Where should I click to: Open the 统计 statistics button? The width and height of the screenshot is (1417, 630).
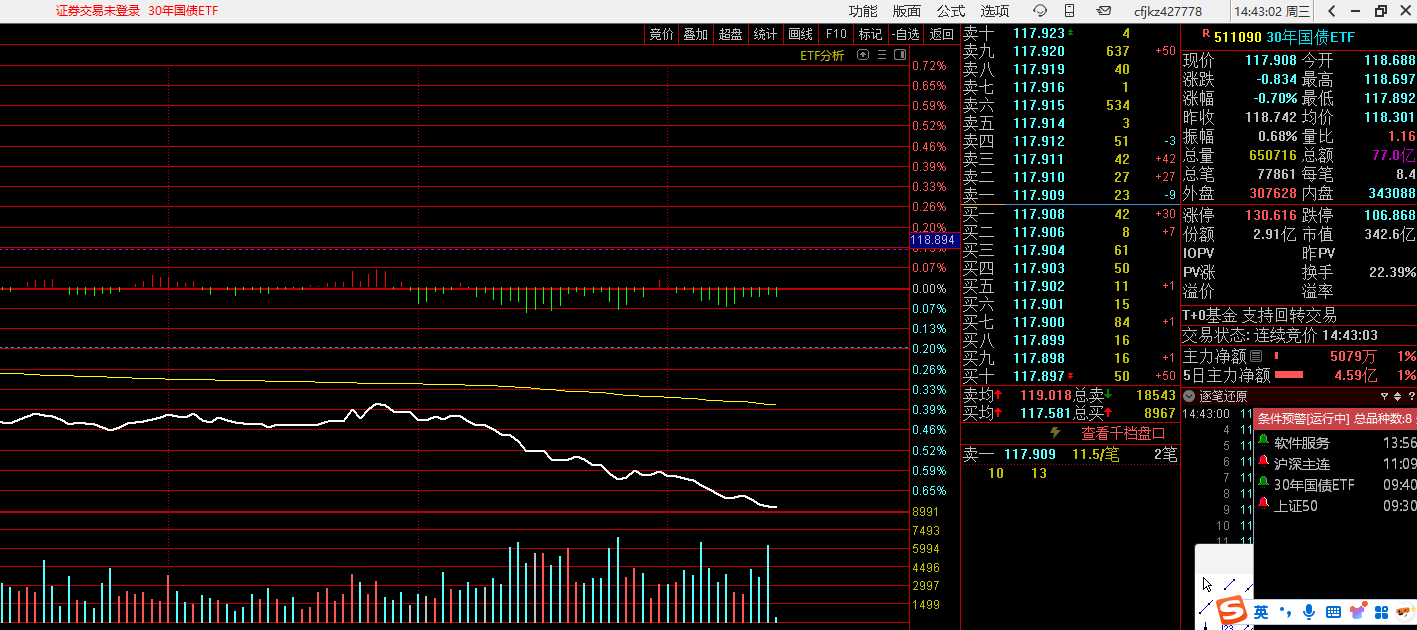(765, 34)
